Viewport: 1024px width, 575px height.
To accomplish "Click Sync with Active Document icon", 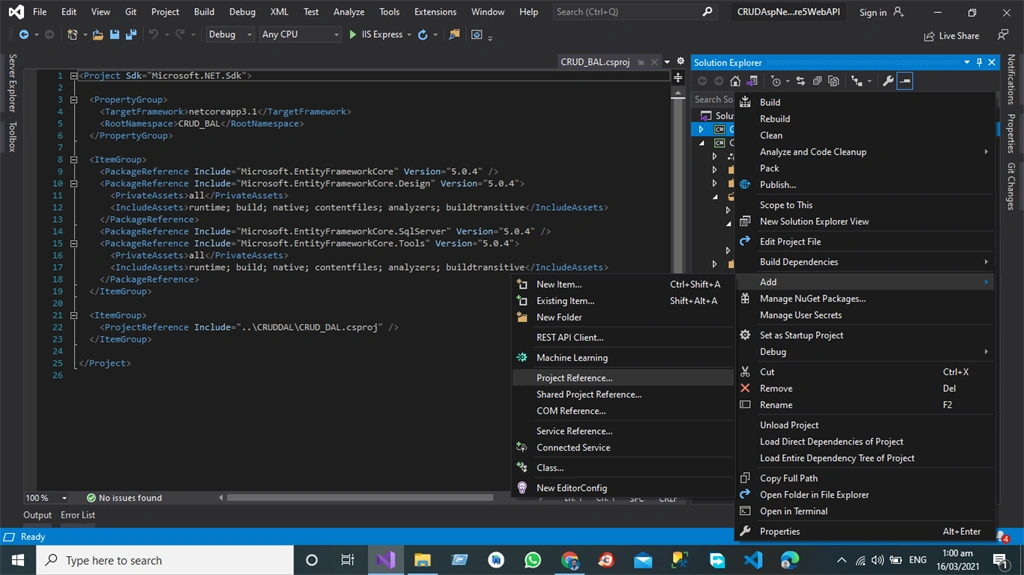I will pyautogui.click(x=801, y=81).
